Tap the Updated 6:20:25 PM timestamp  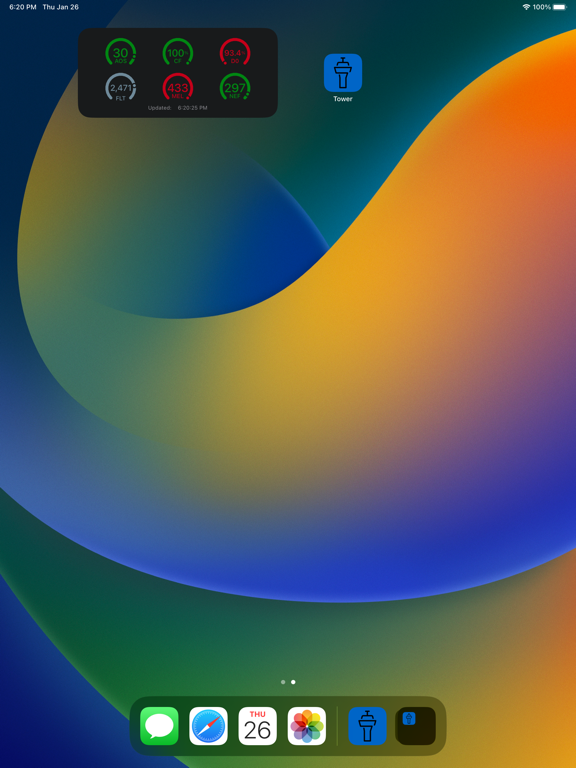click(x=178, y=108)
